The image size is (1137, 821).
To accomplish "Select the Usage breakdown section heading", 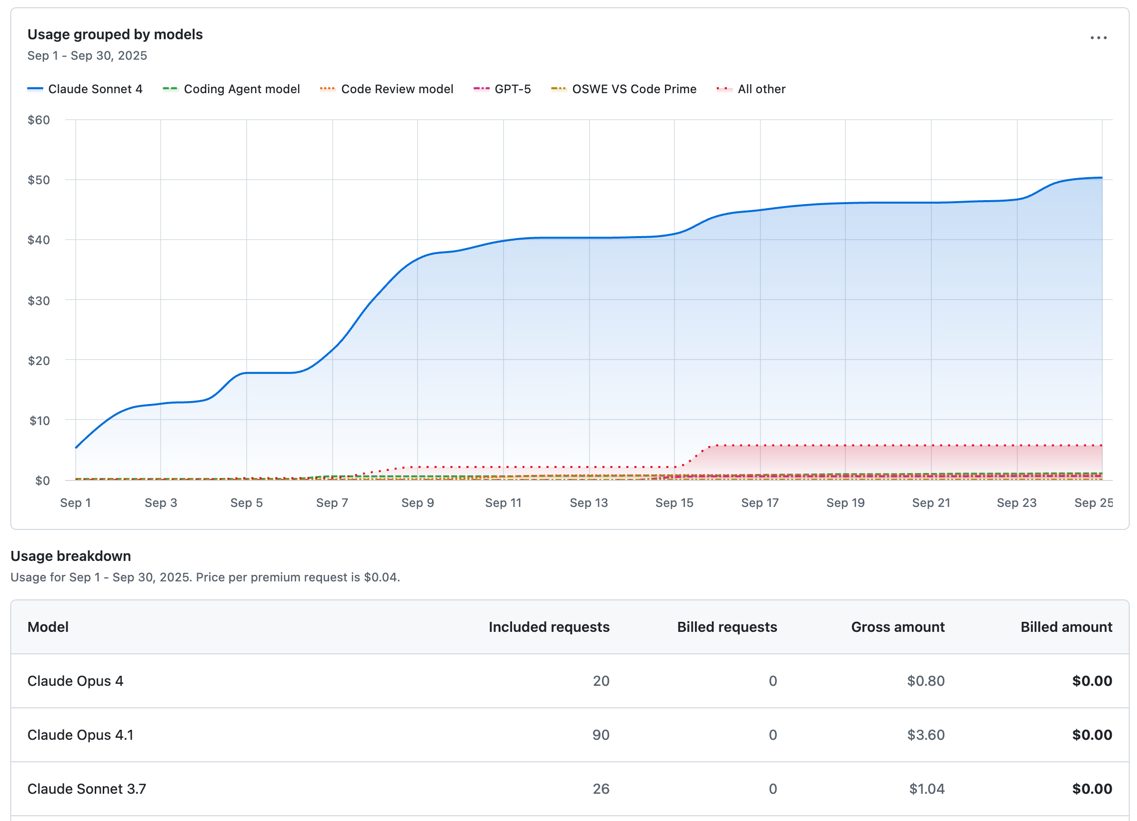I will [x=68, y=556].
